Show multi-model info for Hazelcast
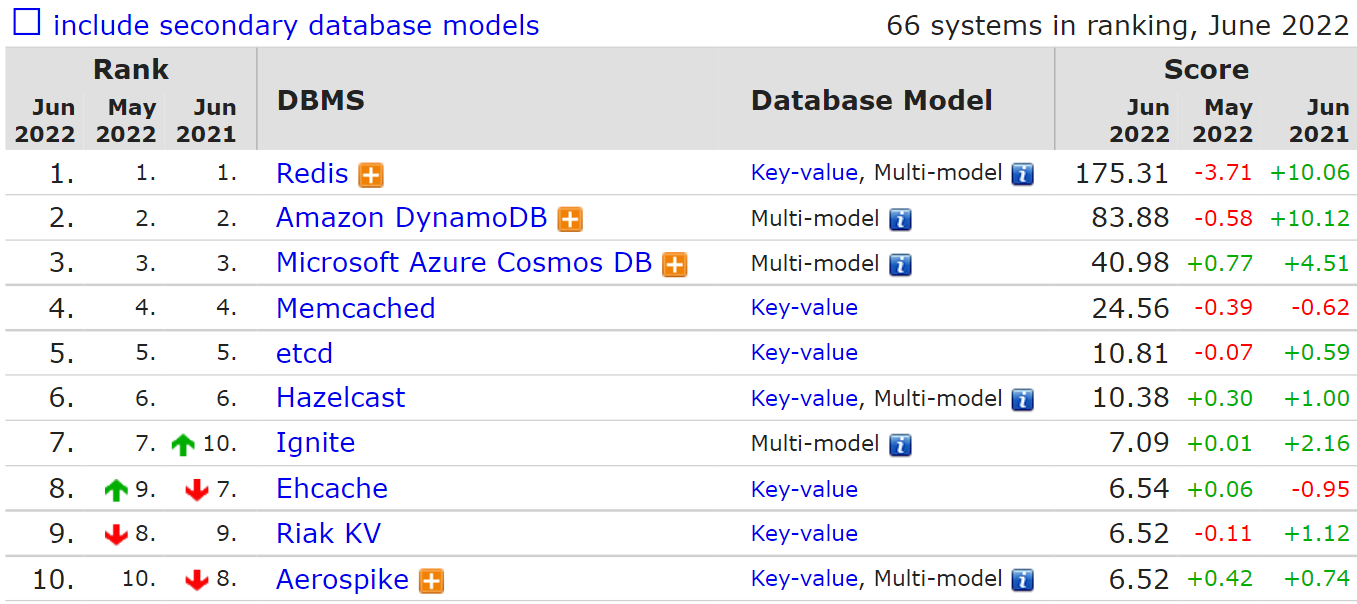Viewport: 1357px width, 604px height. coord(1022,400)
